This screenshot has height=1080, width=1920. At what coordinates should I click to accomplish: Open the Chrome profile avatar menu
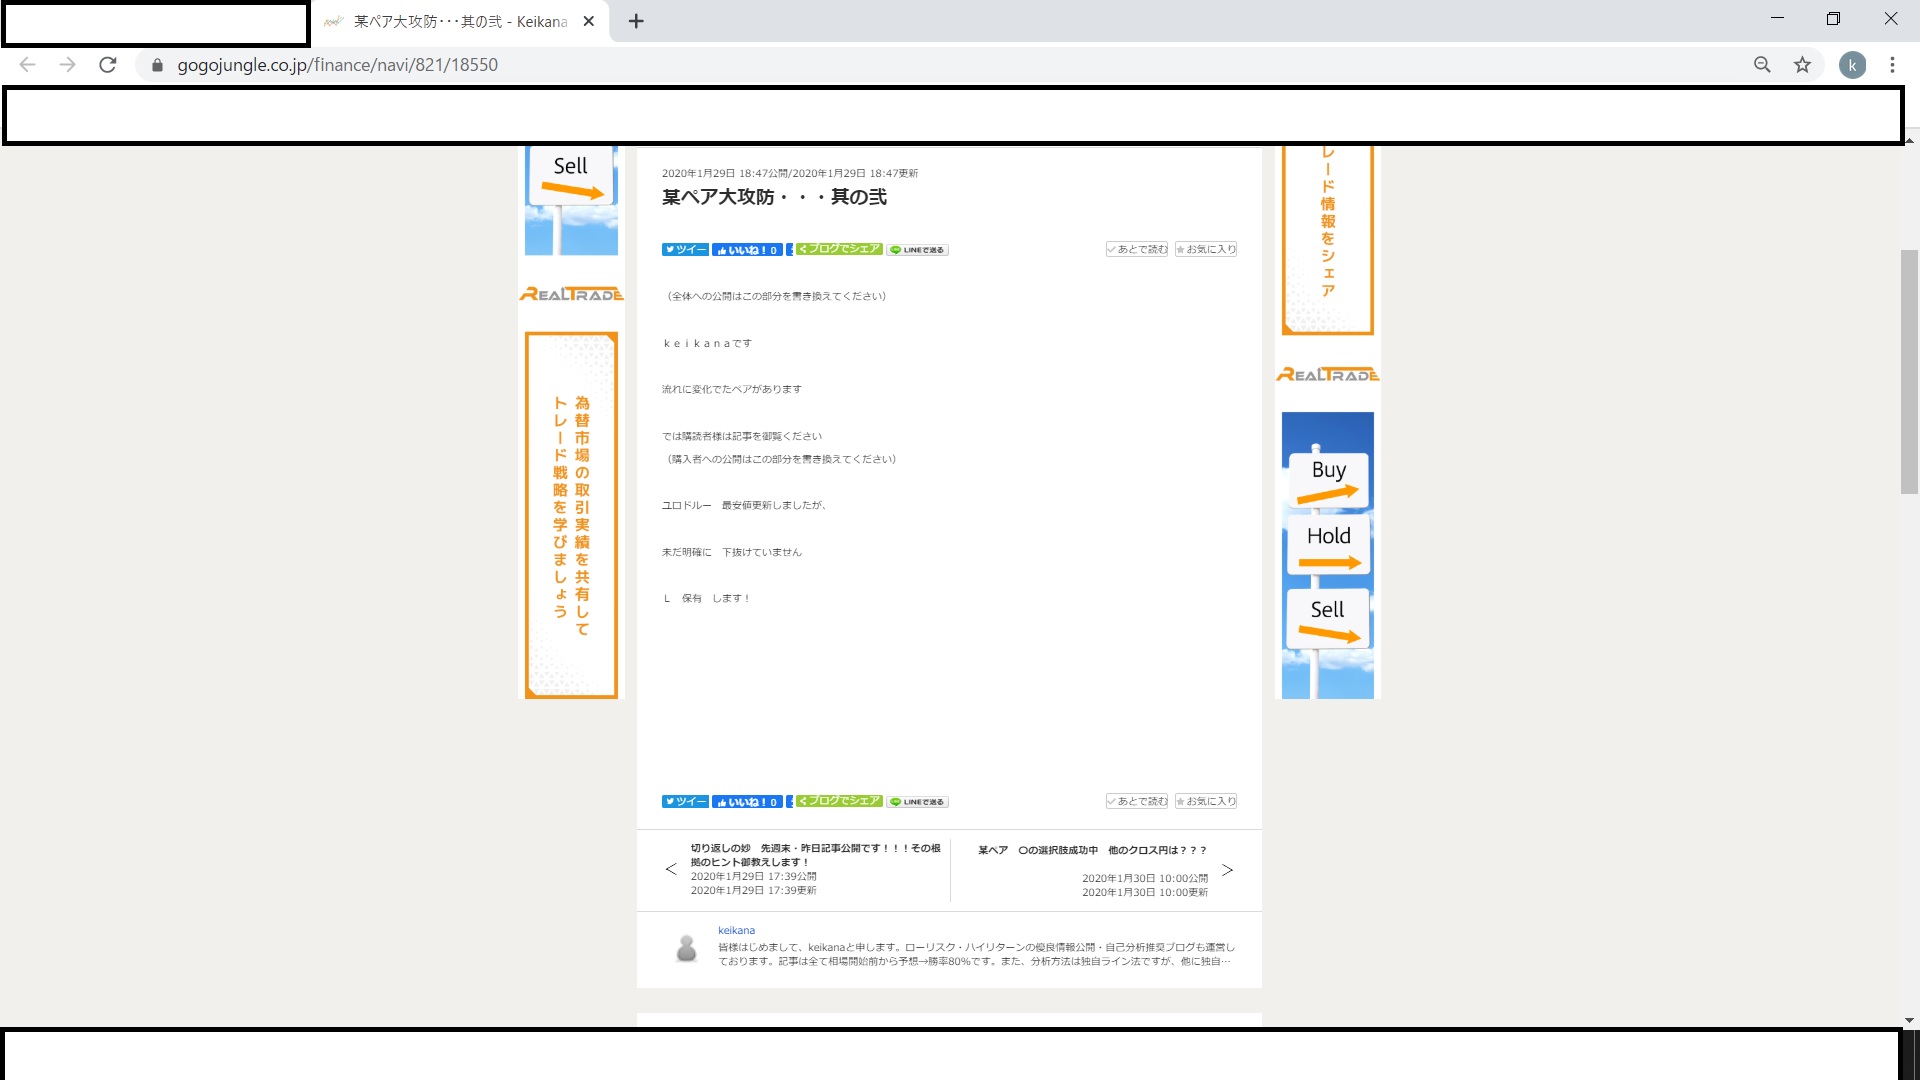click(1852, 65)
